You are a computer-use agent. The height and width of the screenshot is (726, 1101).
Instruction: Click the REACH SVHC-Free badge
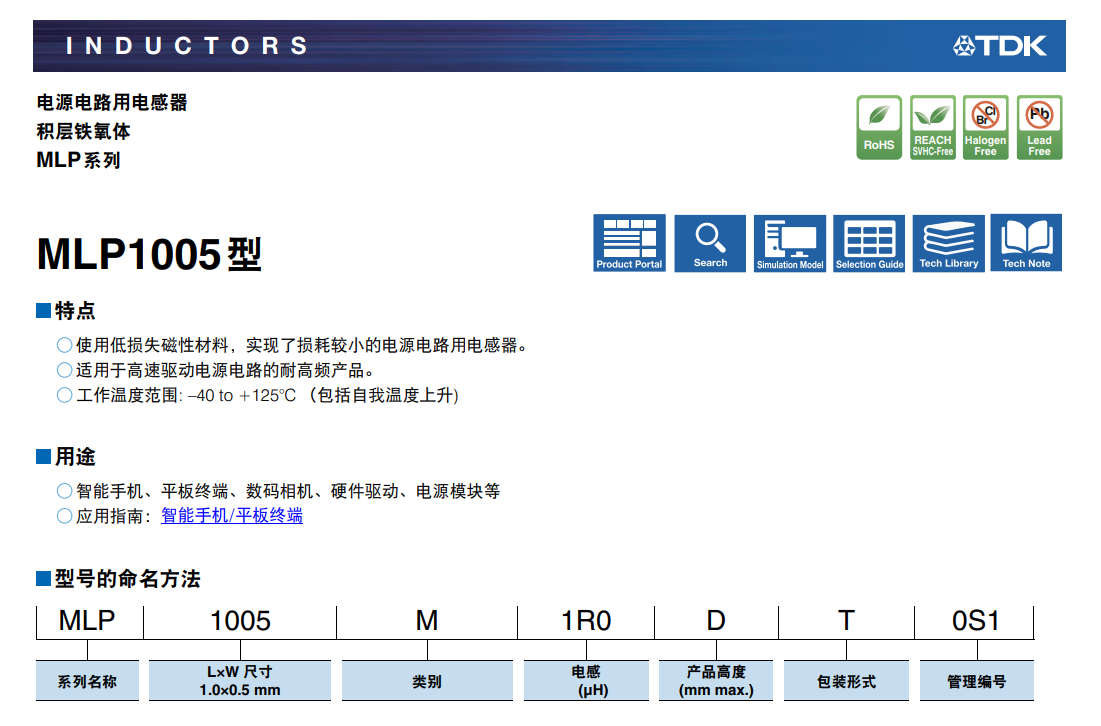[x=932, y=127]
